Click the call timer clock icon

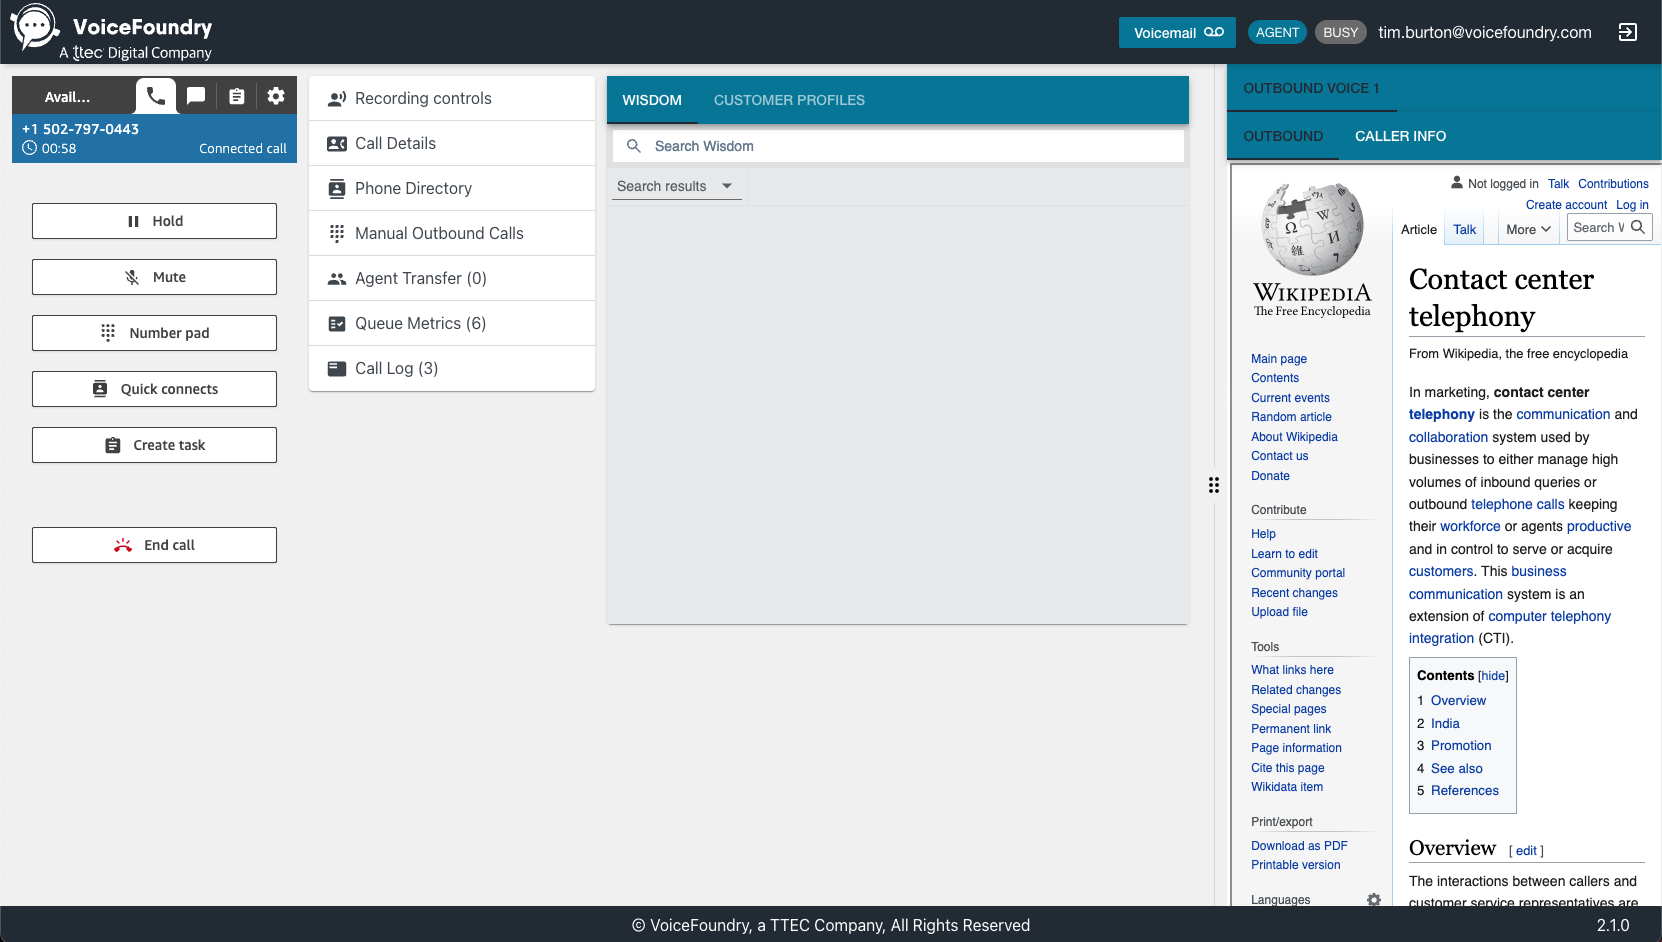coord(30,148)
